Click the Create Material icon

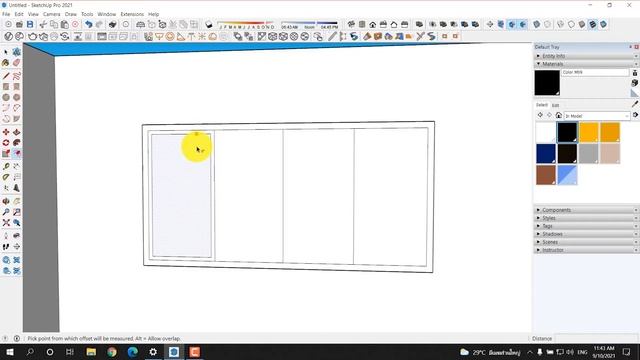point(635,83)
